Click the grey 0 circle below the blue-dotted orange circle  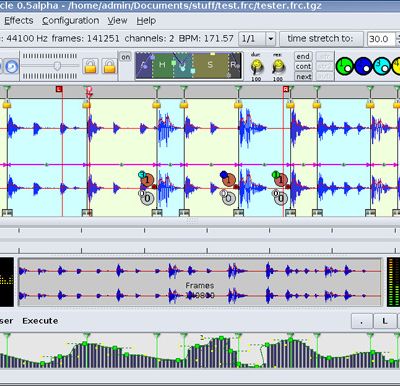(x=229, y=199)
